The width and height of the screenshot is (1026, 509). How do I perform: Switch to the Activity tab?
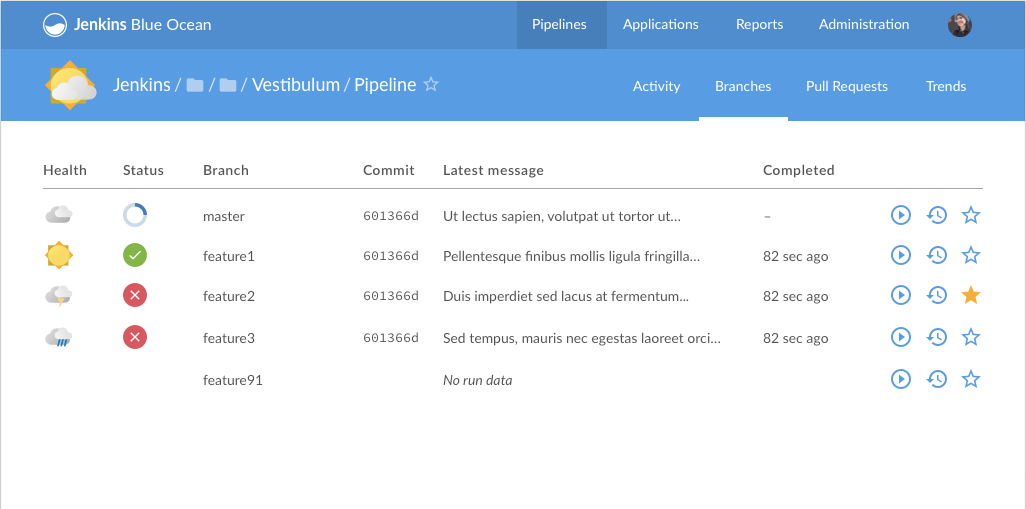(656, 86)
